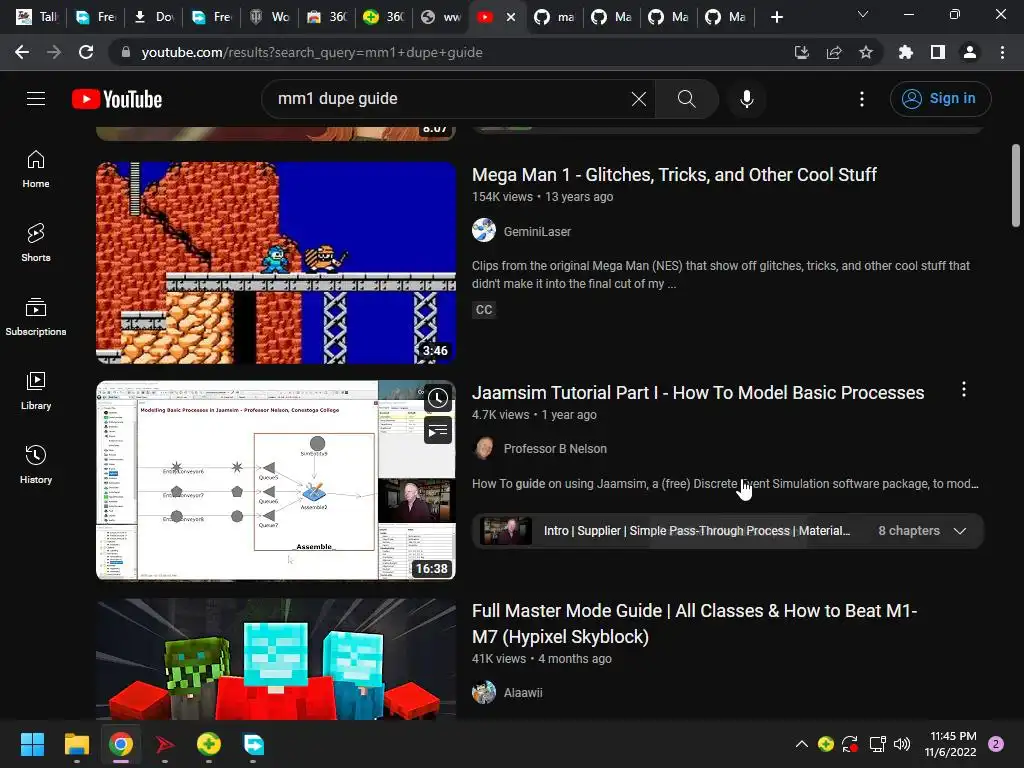1024x768 pixels.
Task: Play the Mega Man video thumbnail
Action: tap(276, 263)
